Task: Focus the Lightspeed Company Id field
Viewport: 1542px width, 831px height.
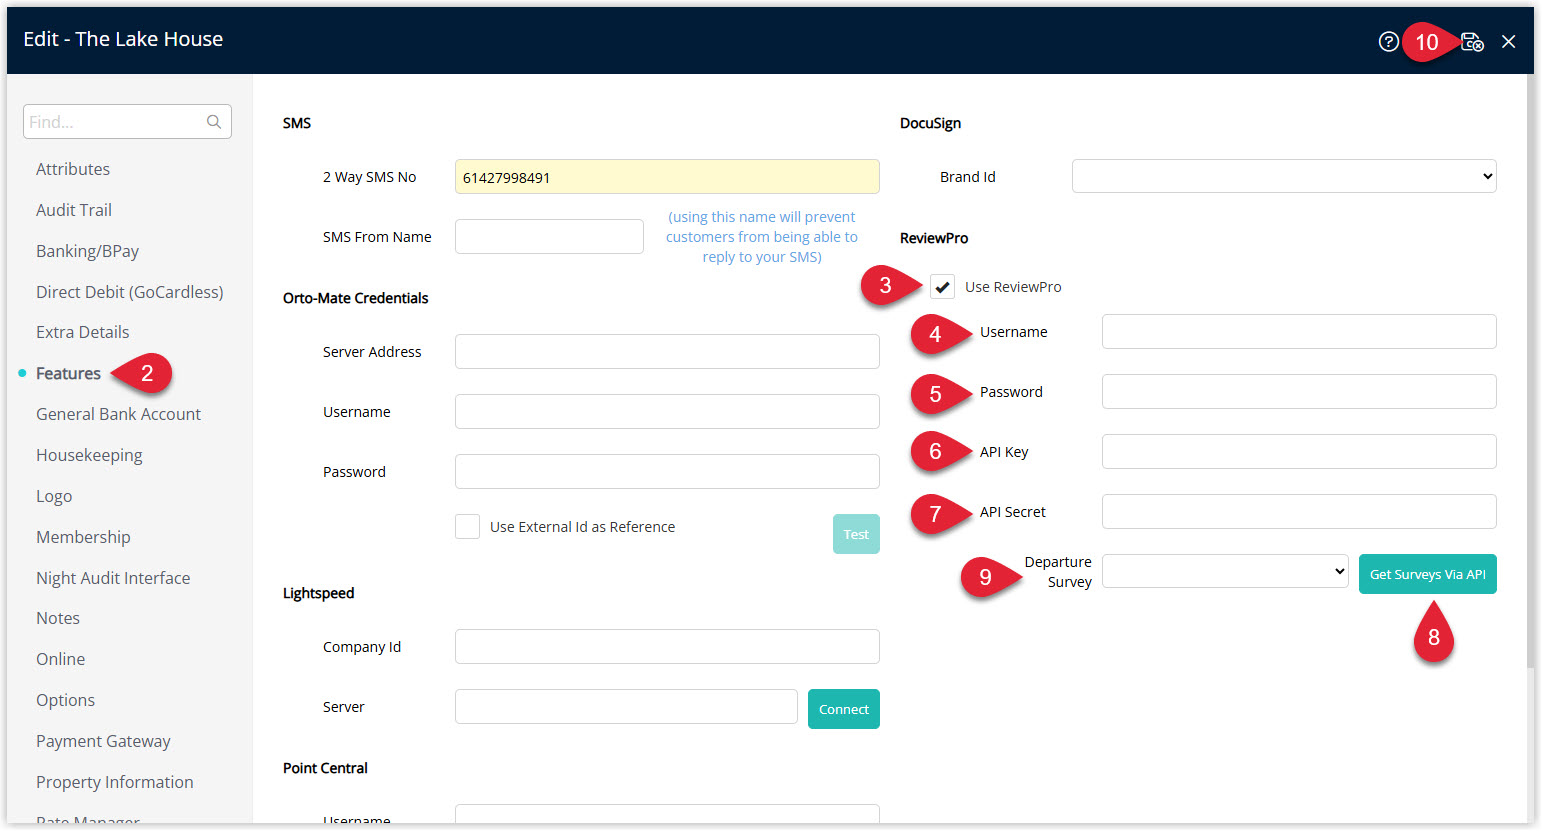Action: [x=667, y=647]
